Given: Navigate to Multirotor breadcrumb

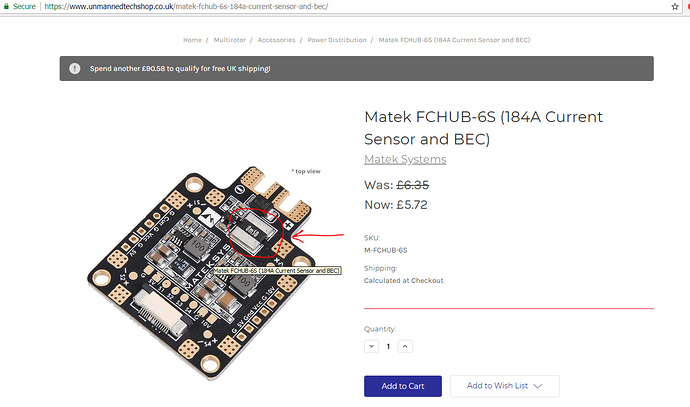Looking at the screenshot, I should pos(230,40).
